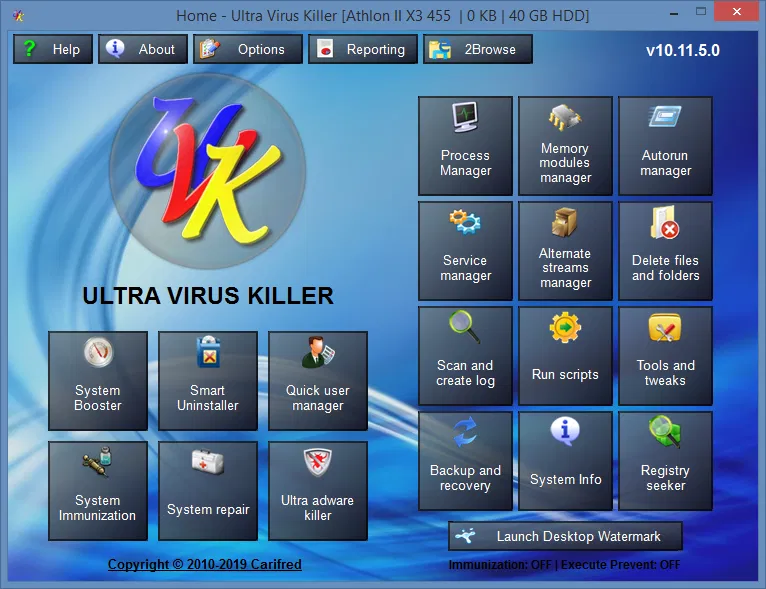Click the ULTRA VIRUS KILLER heading
Screen dimensions: 766x589
pos(208,296)
